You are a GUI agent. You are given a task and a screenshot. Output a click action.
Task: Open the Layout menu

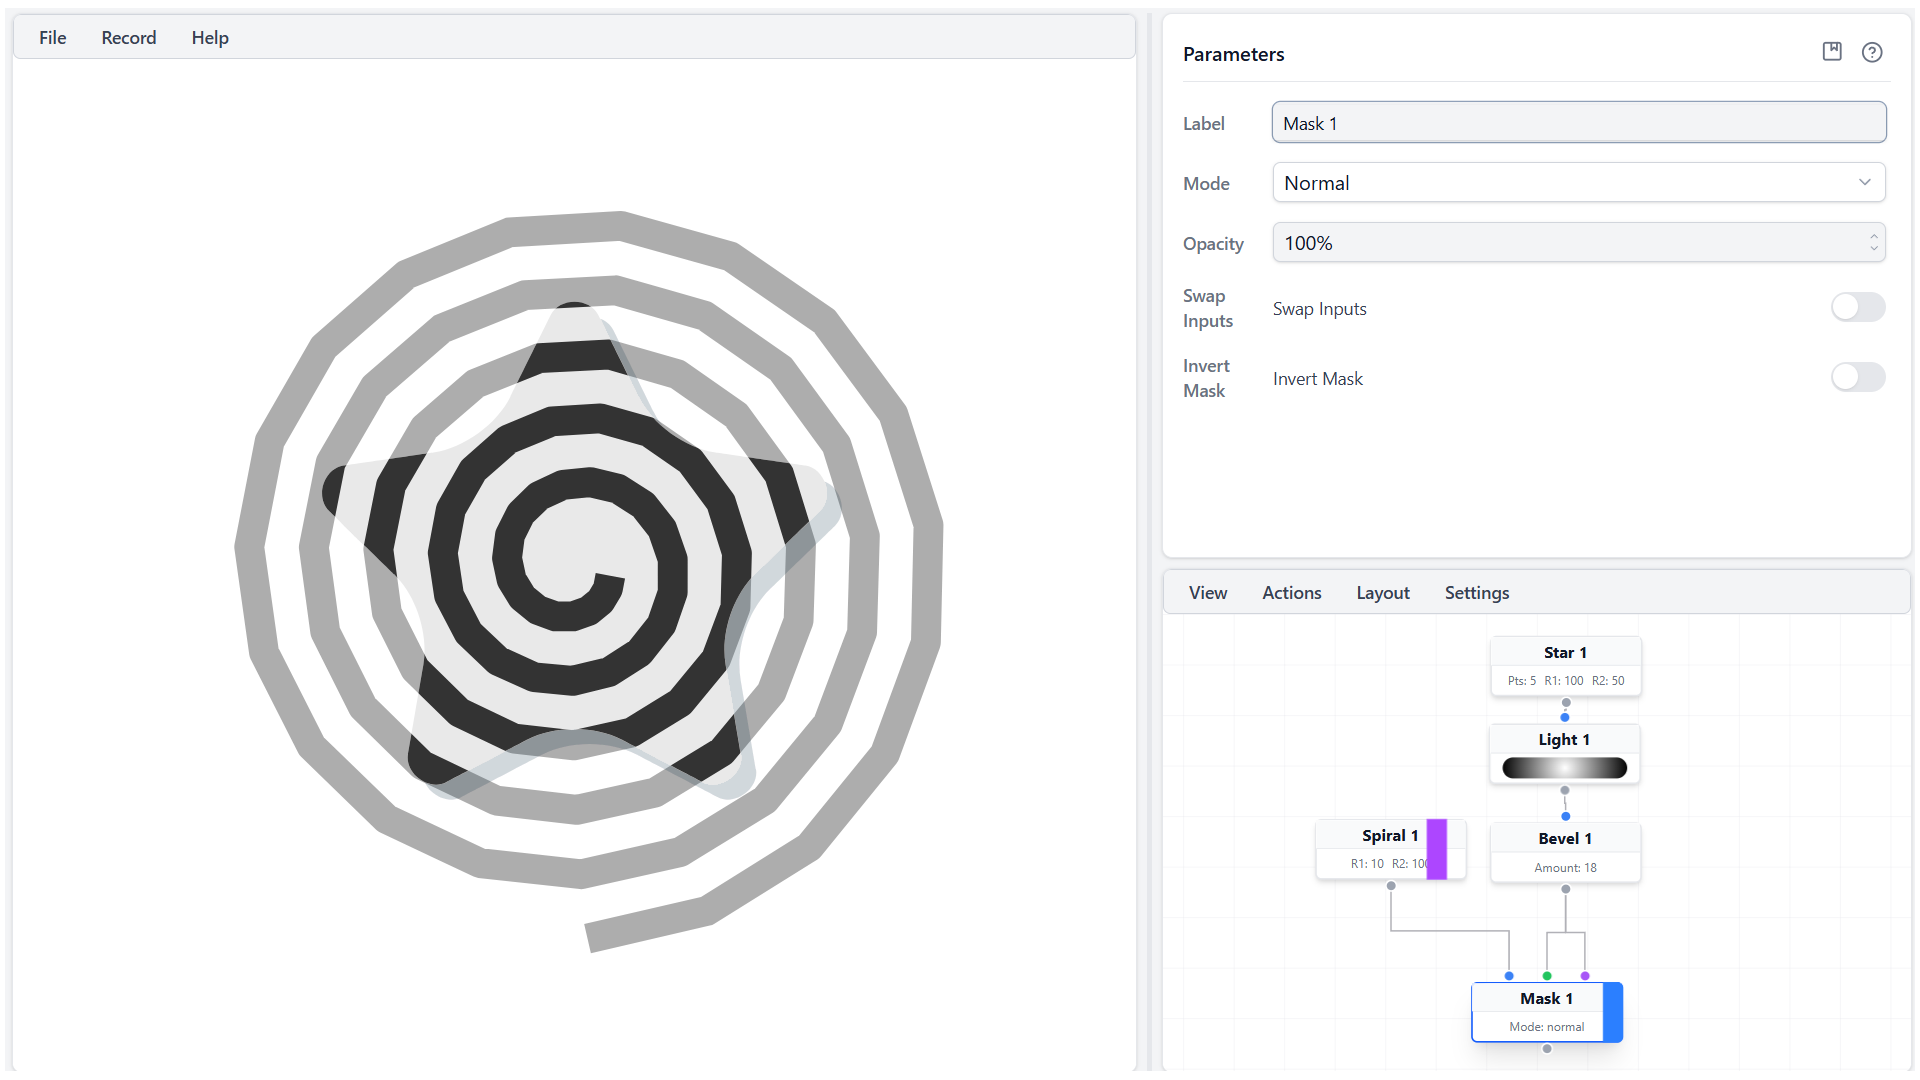[x=1382, y=593]
